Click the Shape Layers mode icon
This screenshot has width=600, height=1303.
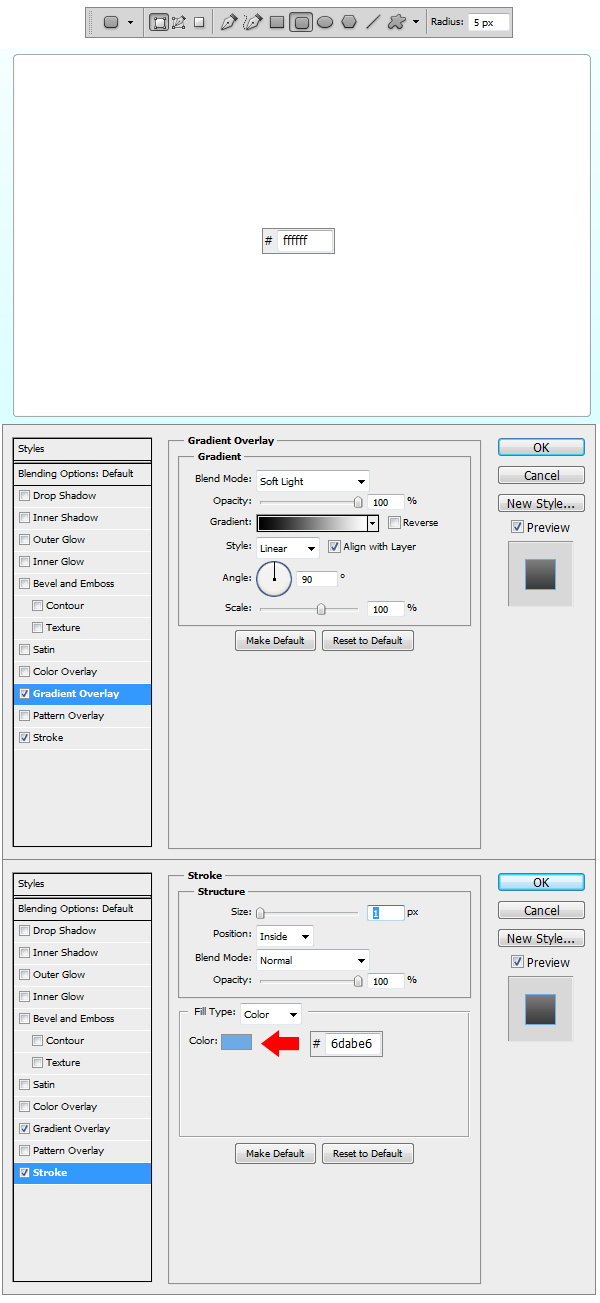158,22
